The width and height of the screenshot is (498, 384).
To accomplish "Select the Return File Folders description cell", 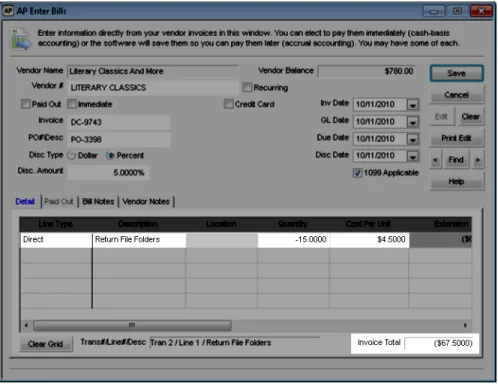I will (139, 240).
